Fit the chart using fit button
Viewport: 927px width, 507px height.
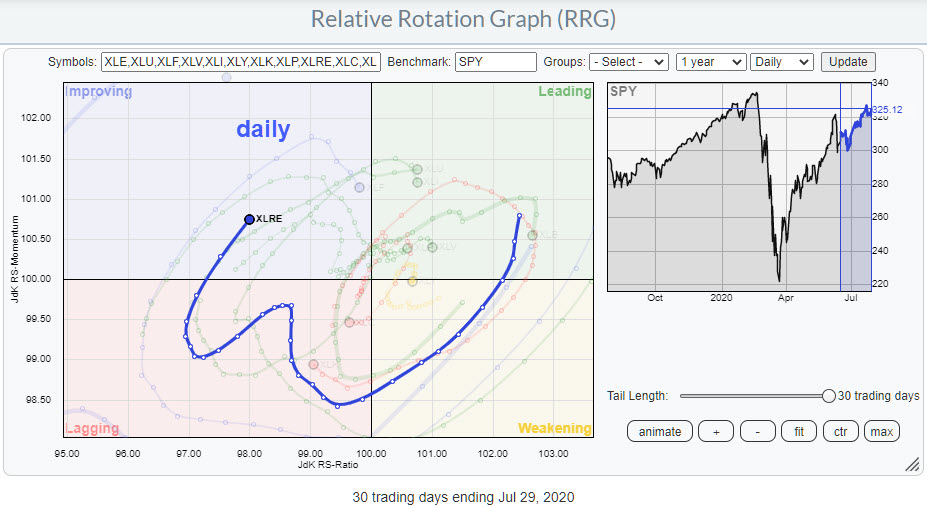click(x=798, y=431)
